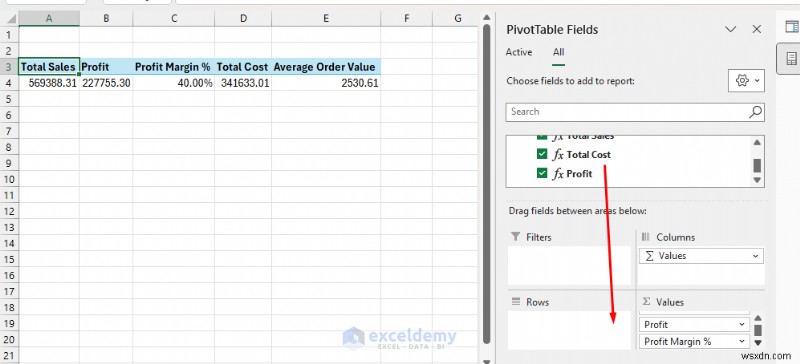Viewport: 800px width, 364px height.
Task: Click the Profit field name in field list
Action: (579, 174)
